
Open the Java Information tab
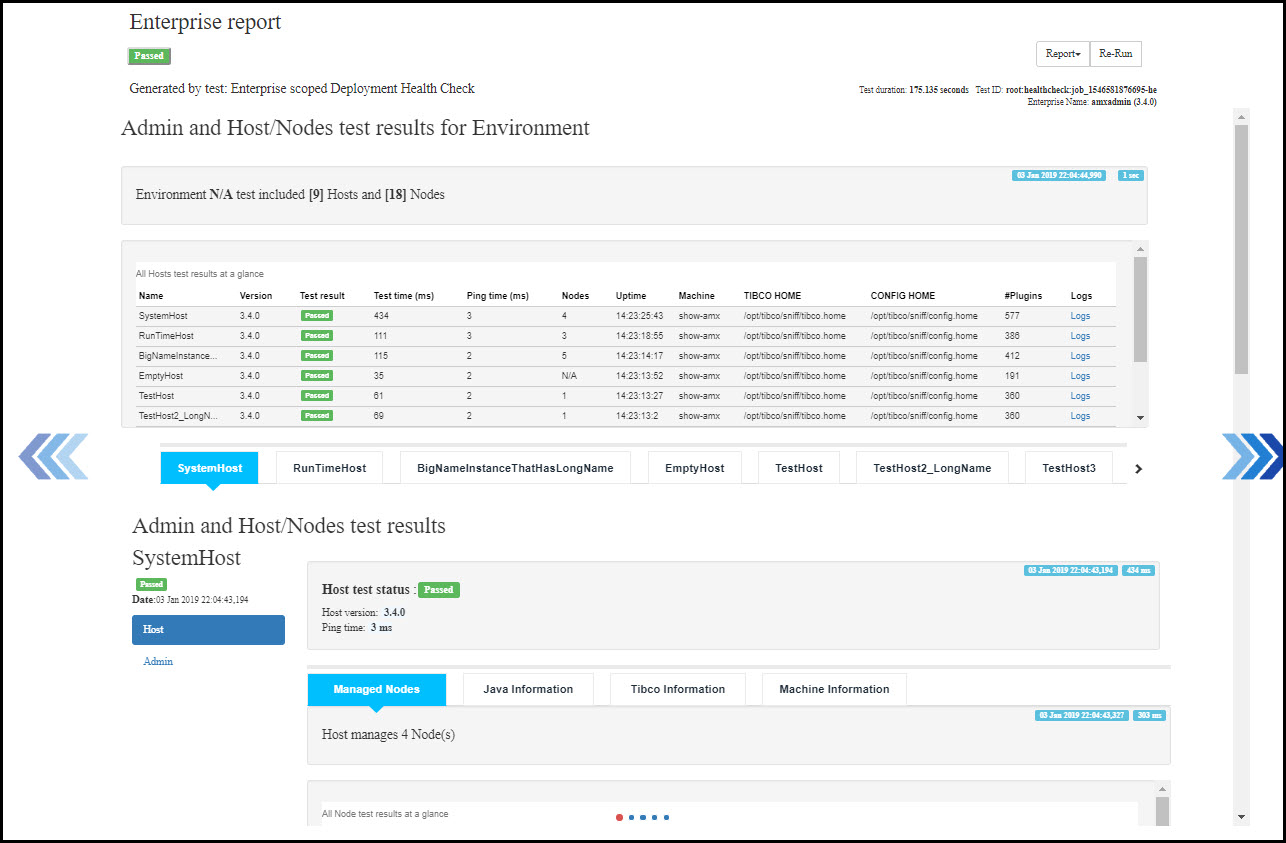click(528, 689)
